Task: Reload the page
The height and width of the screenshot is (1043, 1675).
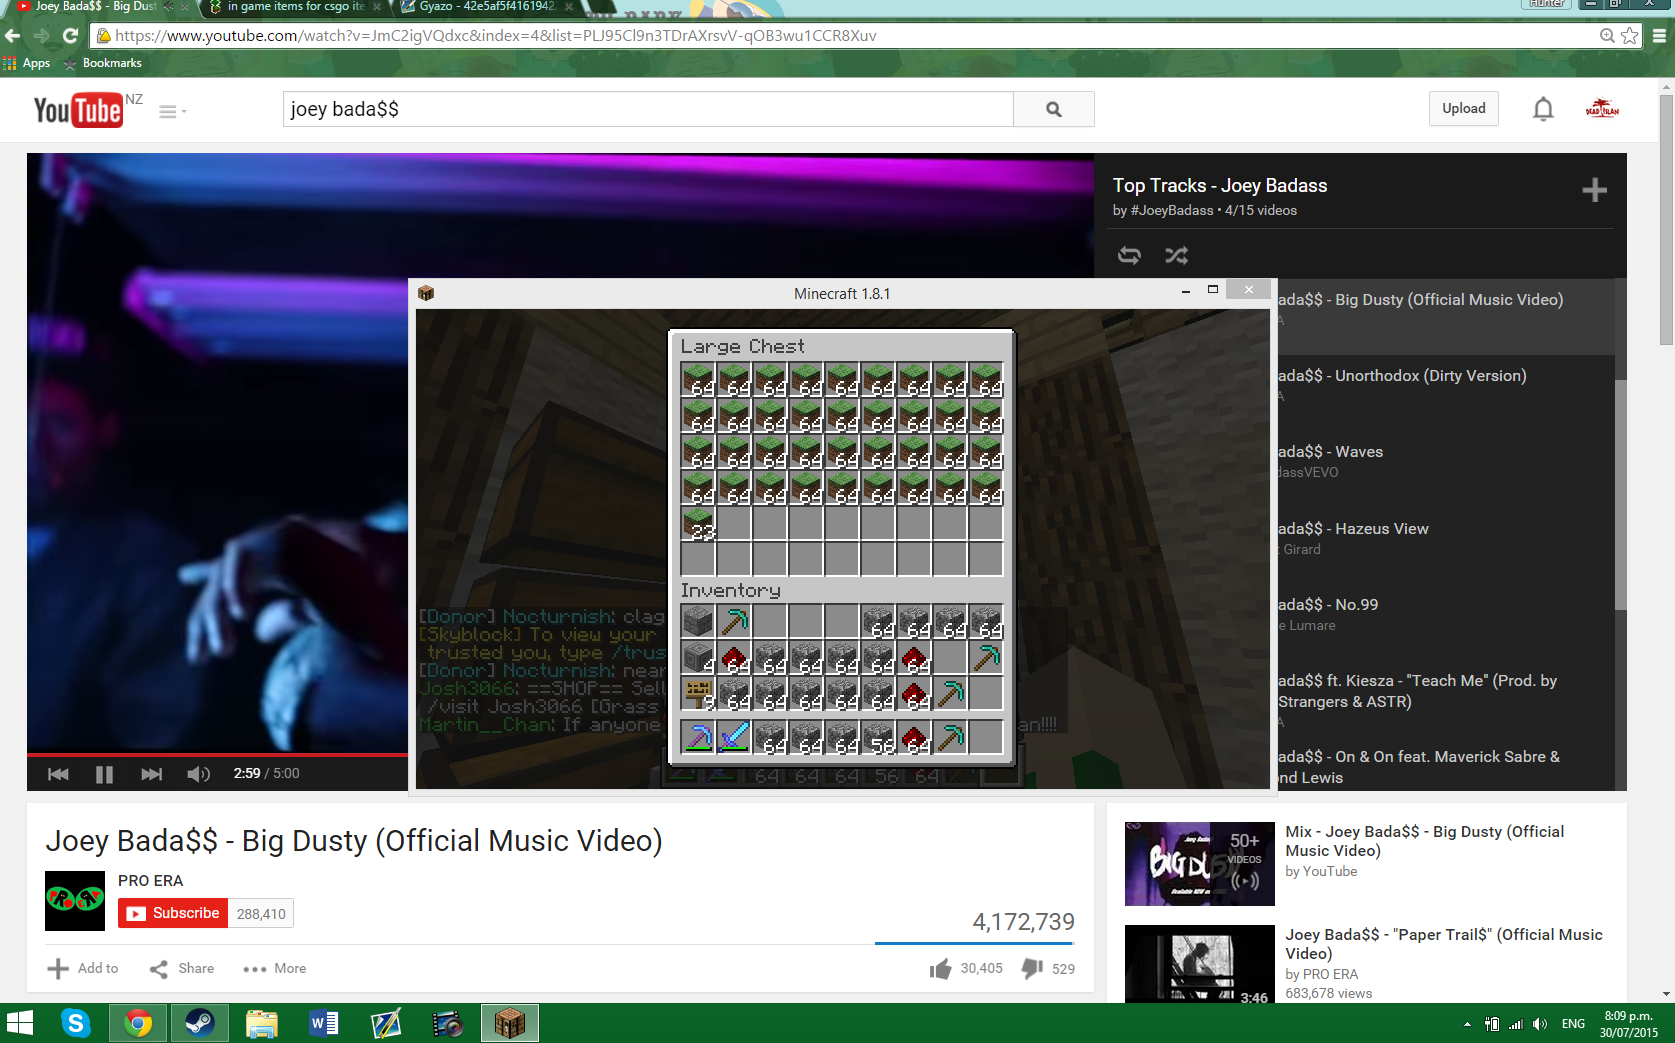Action: tap(70, 36)
